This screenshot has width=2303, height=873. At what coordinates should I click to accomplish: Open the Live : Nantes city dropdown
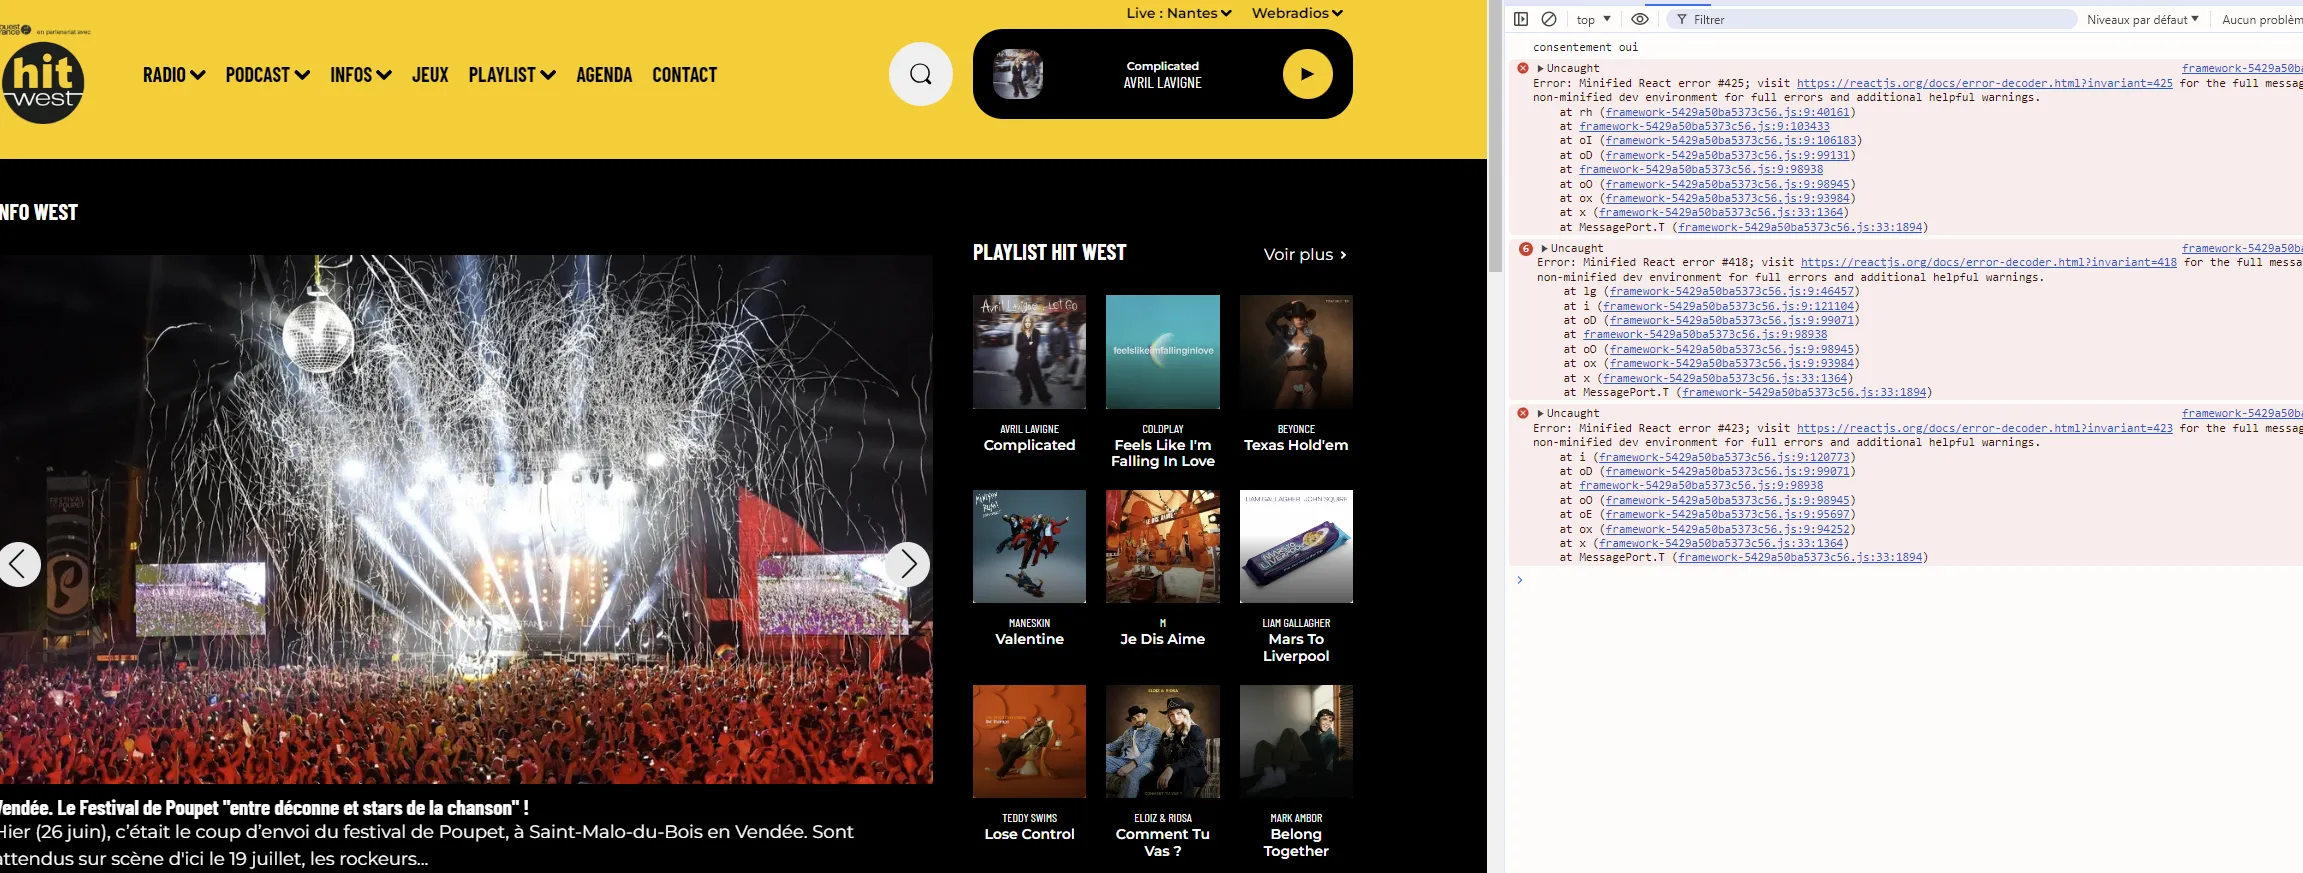[x=1178, y=13]
